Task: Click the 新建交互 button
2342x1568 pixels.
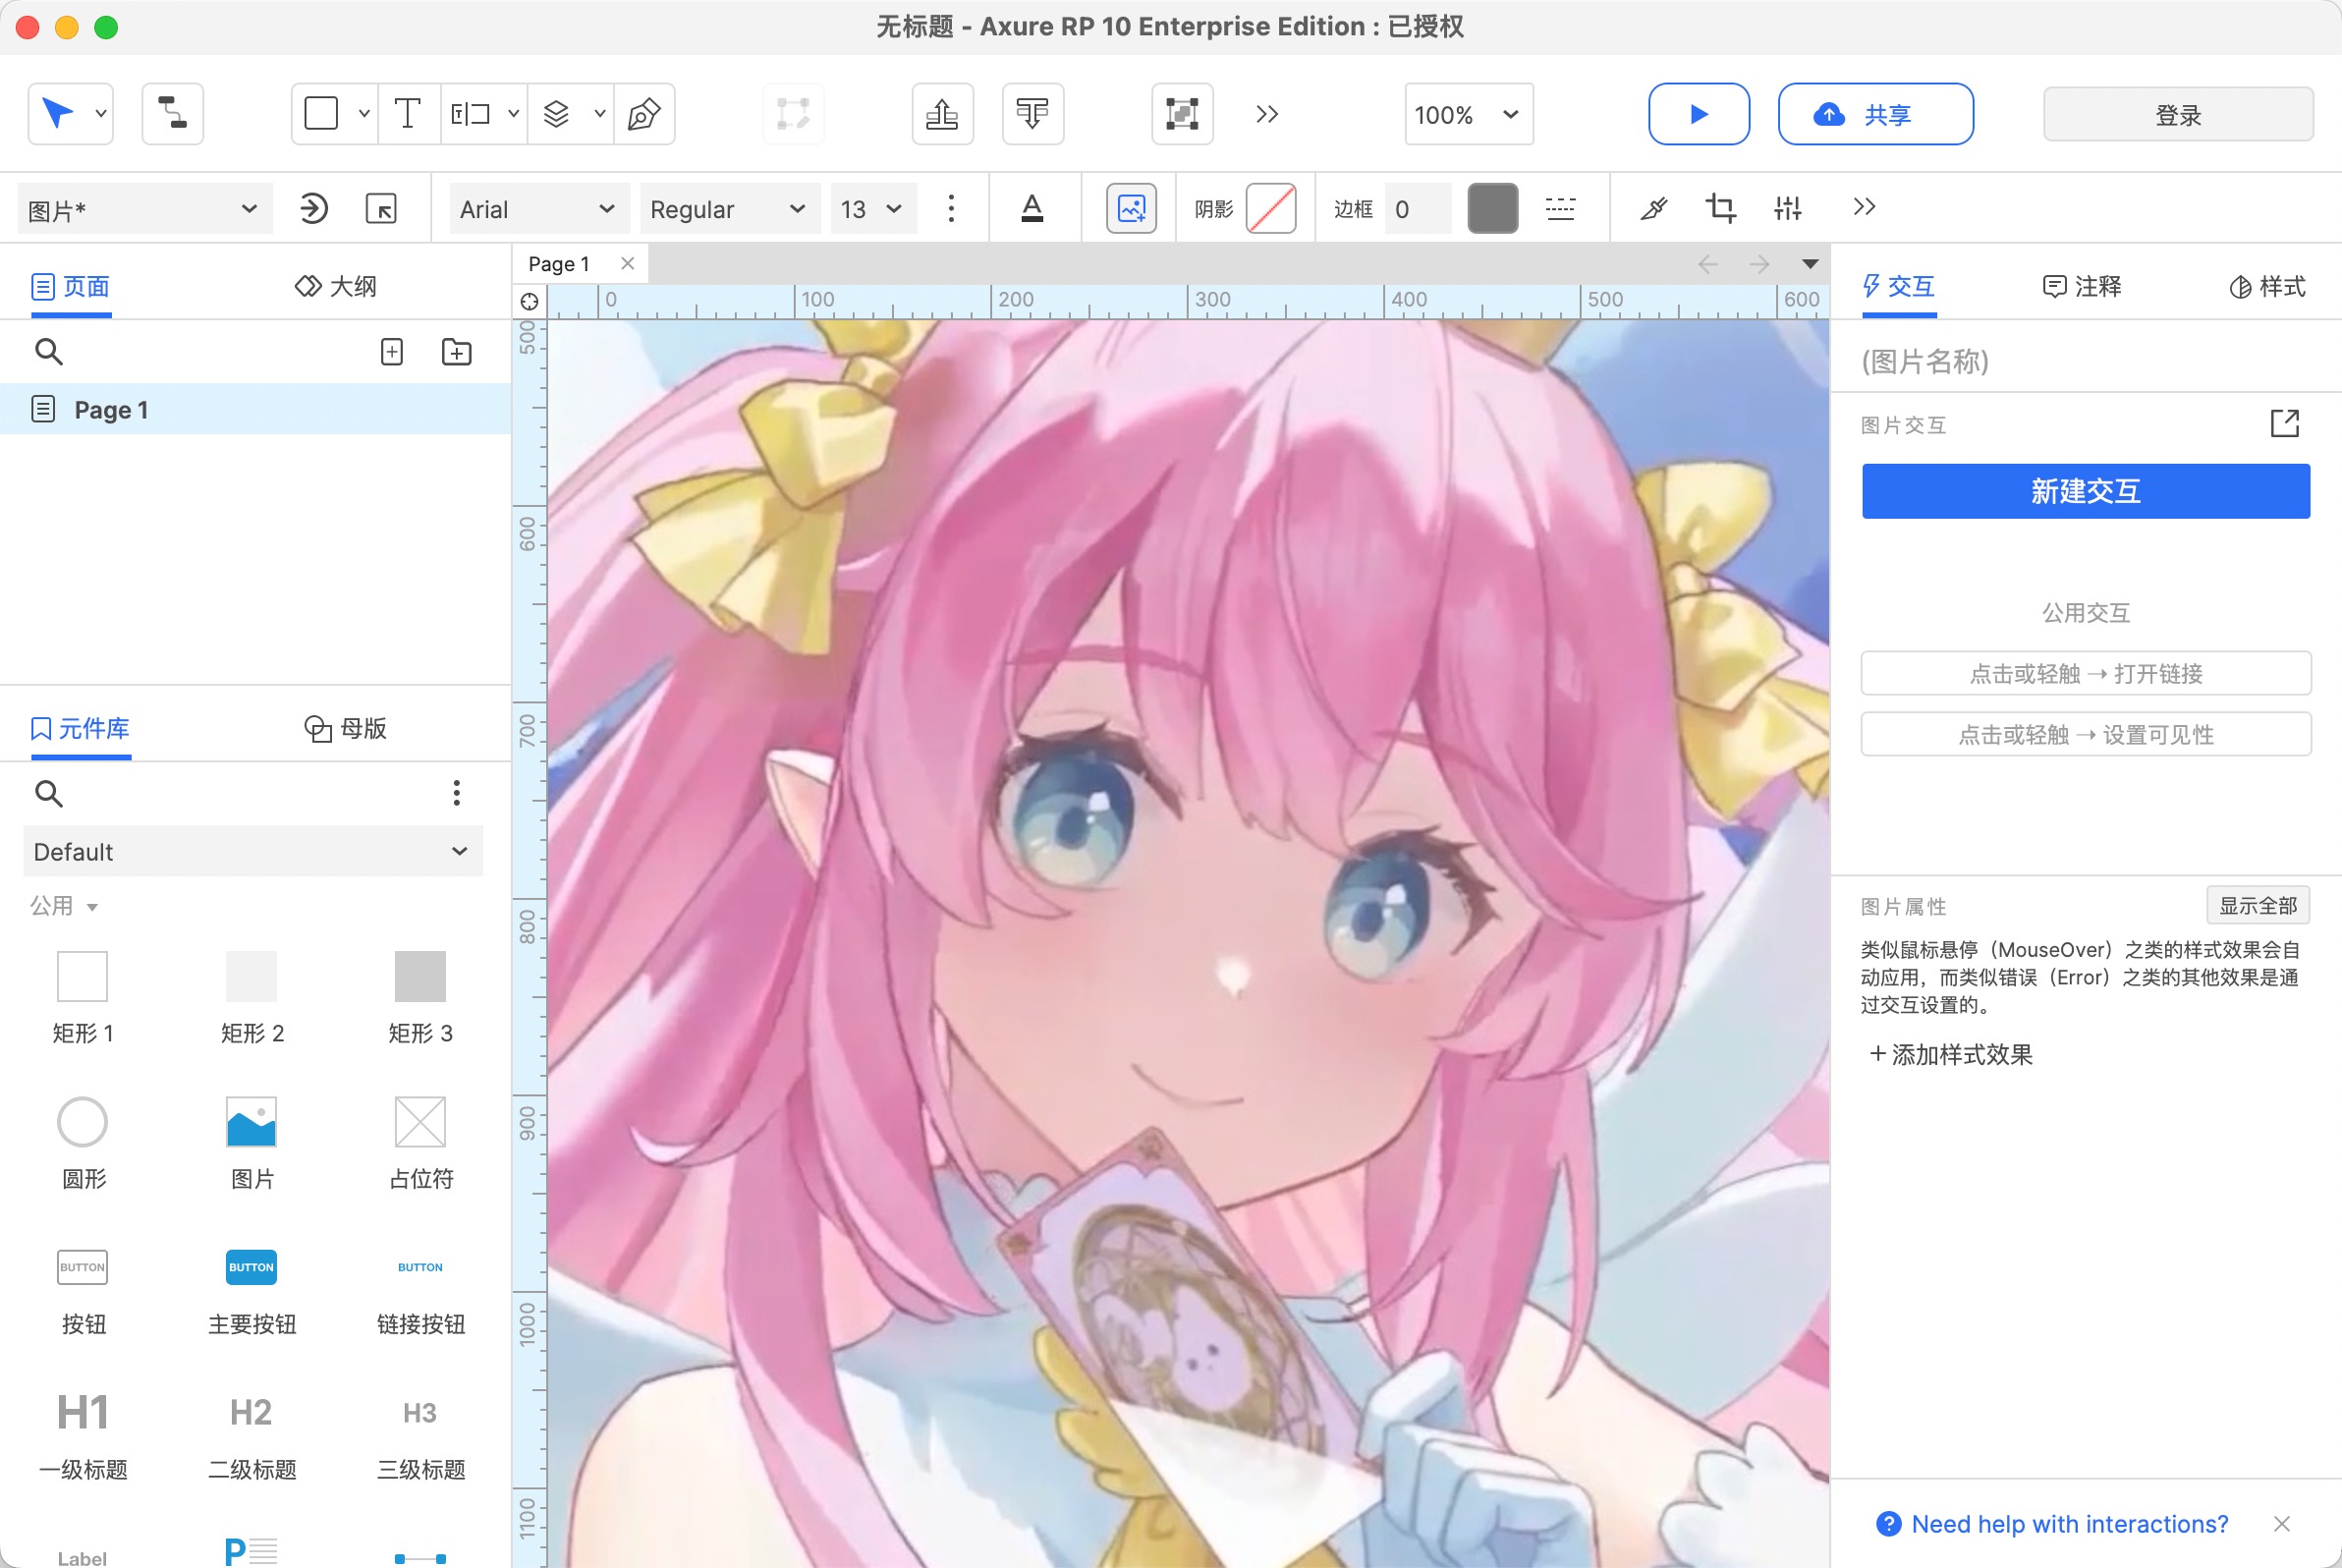Action: [x=2085, y=491]
